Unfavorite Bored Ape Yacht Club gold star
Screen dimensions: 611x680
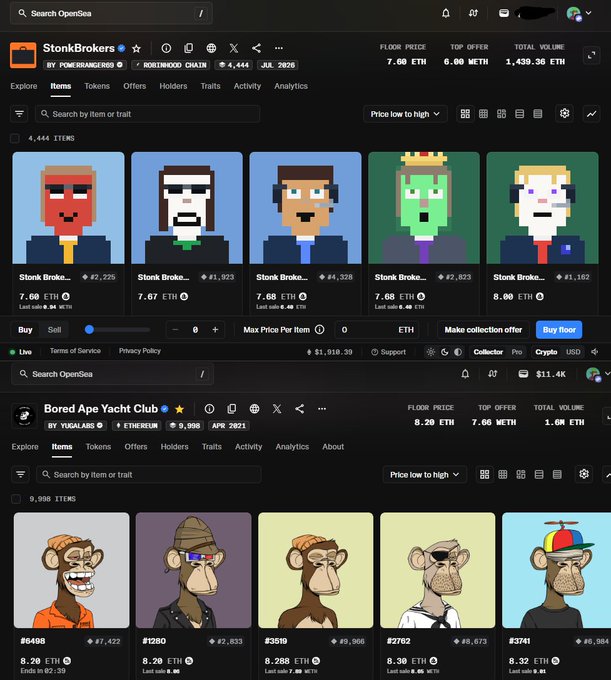[x=180, y=409]
